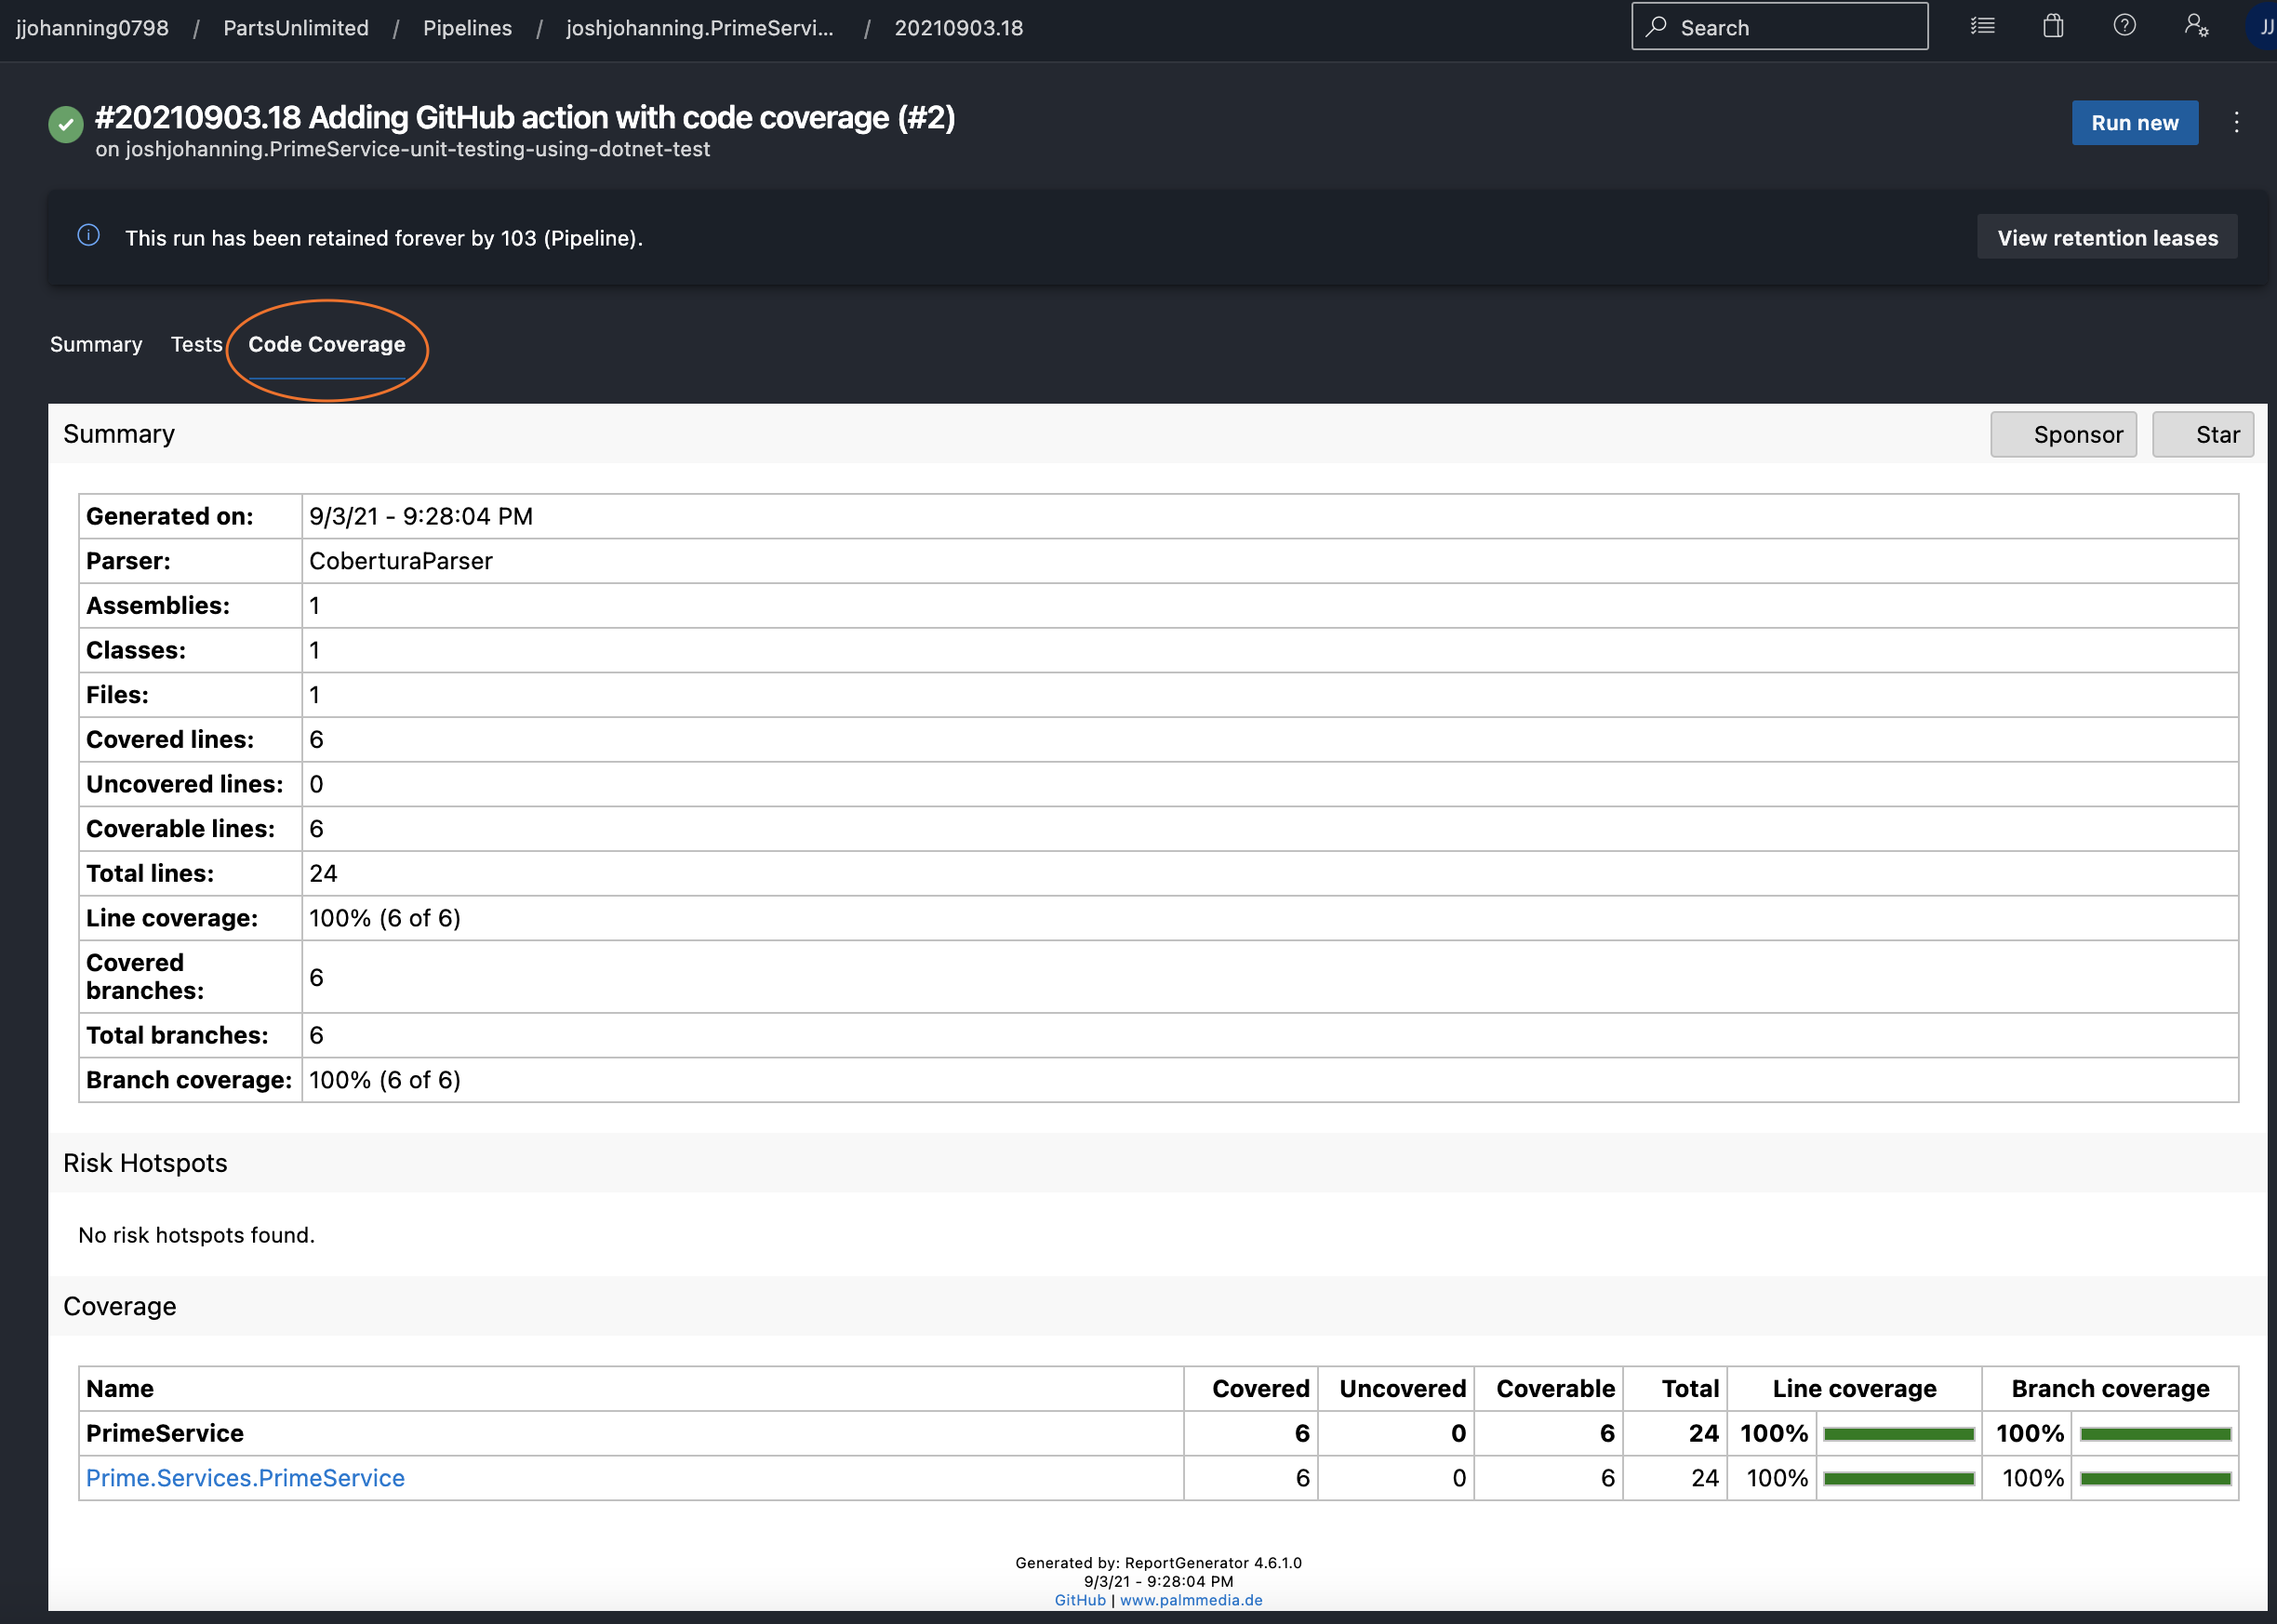2277x1624 pixels.
Task: Open the user settings icon
Action: coord(2196,27)
